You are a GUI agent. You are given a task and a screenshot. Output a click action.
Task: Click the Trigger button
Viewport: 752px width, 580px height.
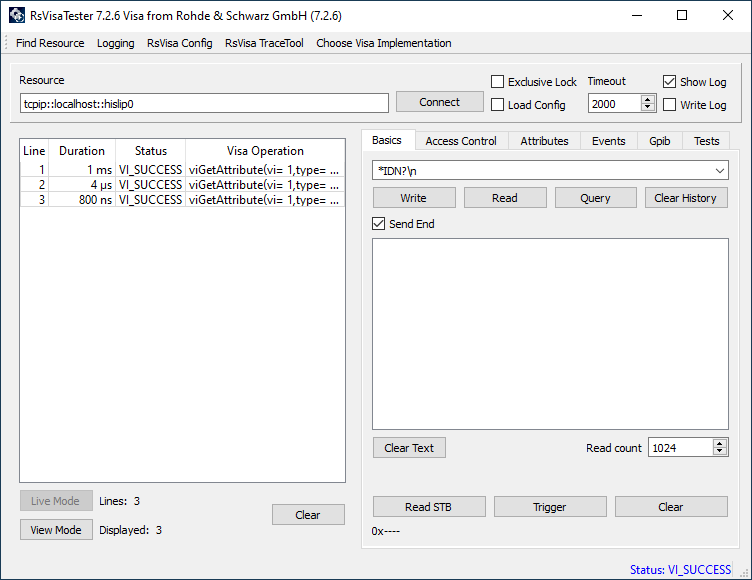tap(550, 507)
